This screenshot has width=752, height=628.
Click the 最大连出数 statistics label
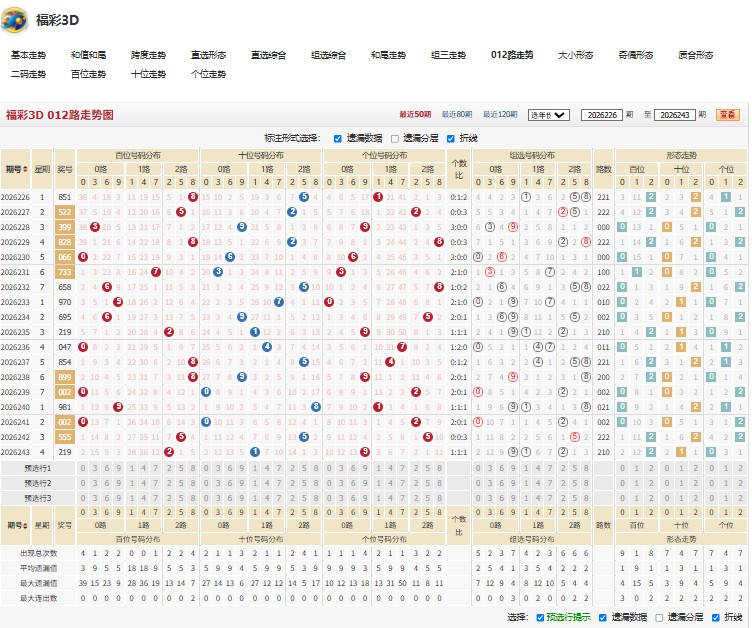[x=38, y=598]
